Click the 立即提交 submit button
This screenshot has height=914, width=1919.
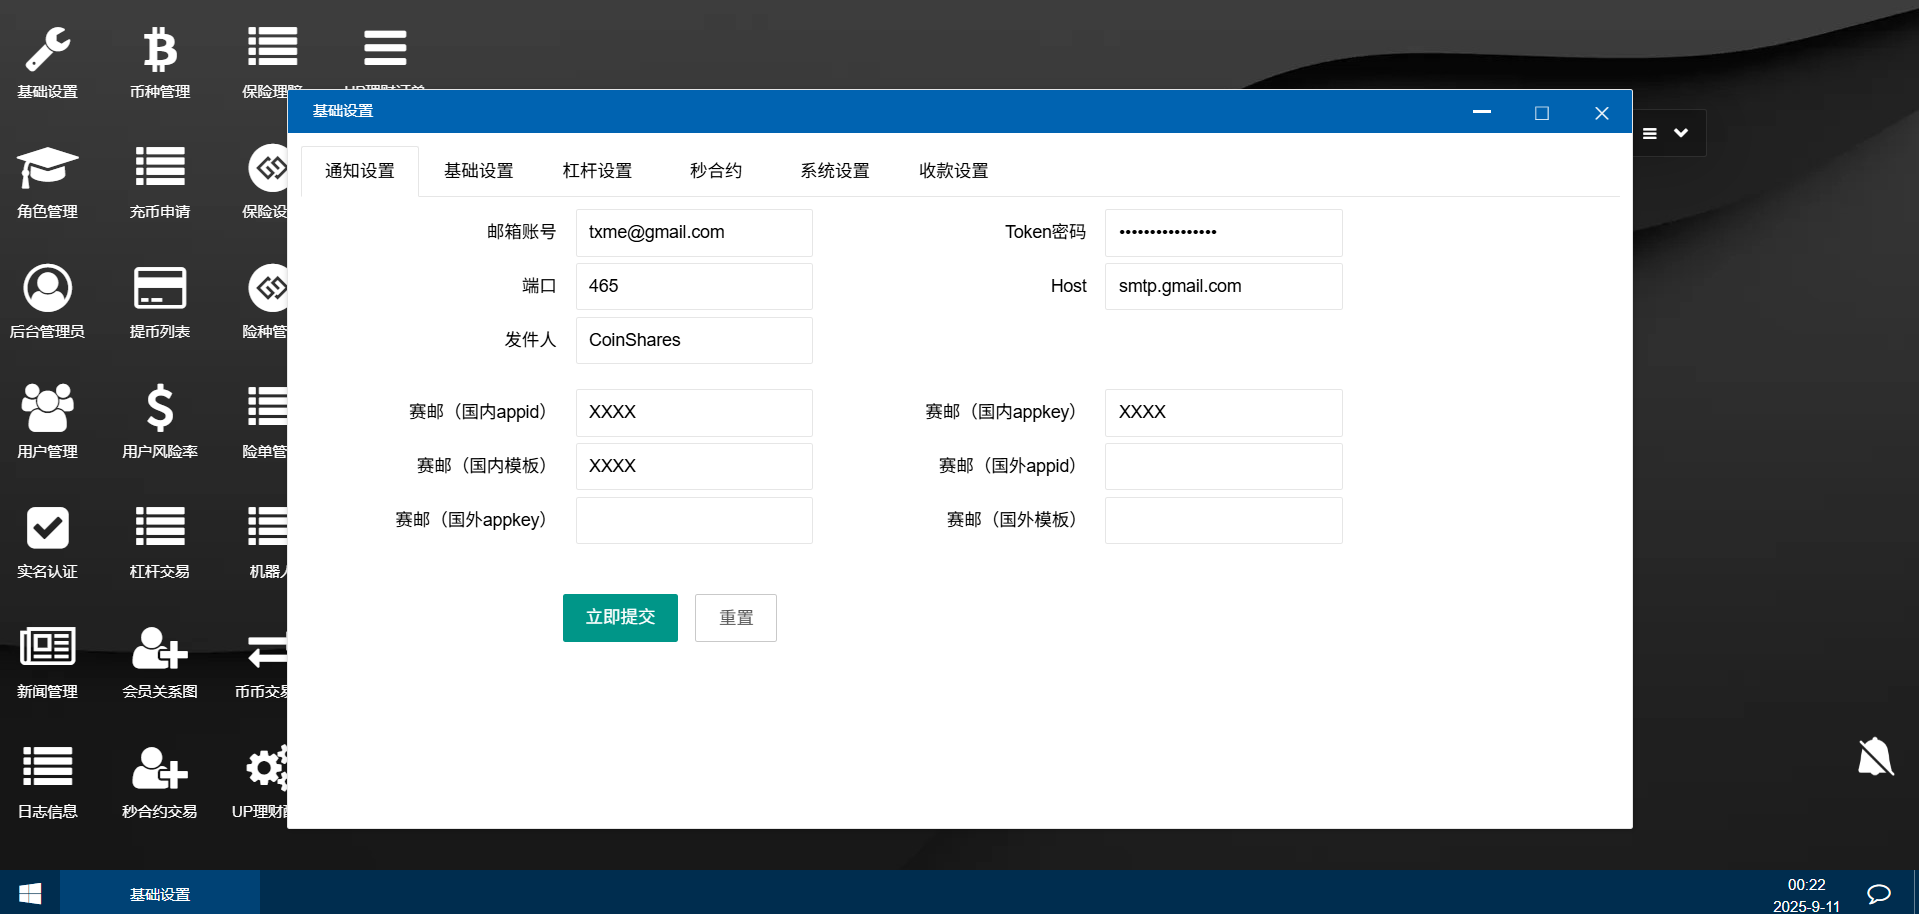click(620, 618)
